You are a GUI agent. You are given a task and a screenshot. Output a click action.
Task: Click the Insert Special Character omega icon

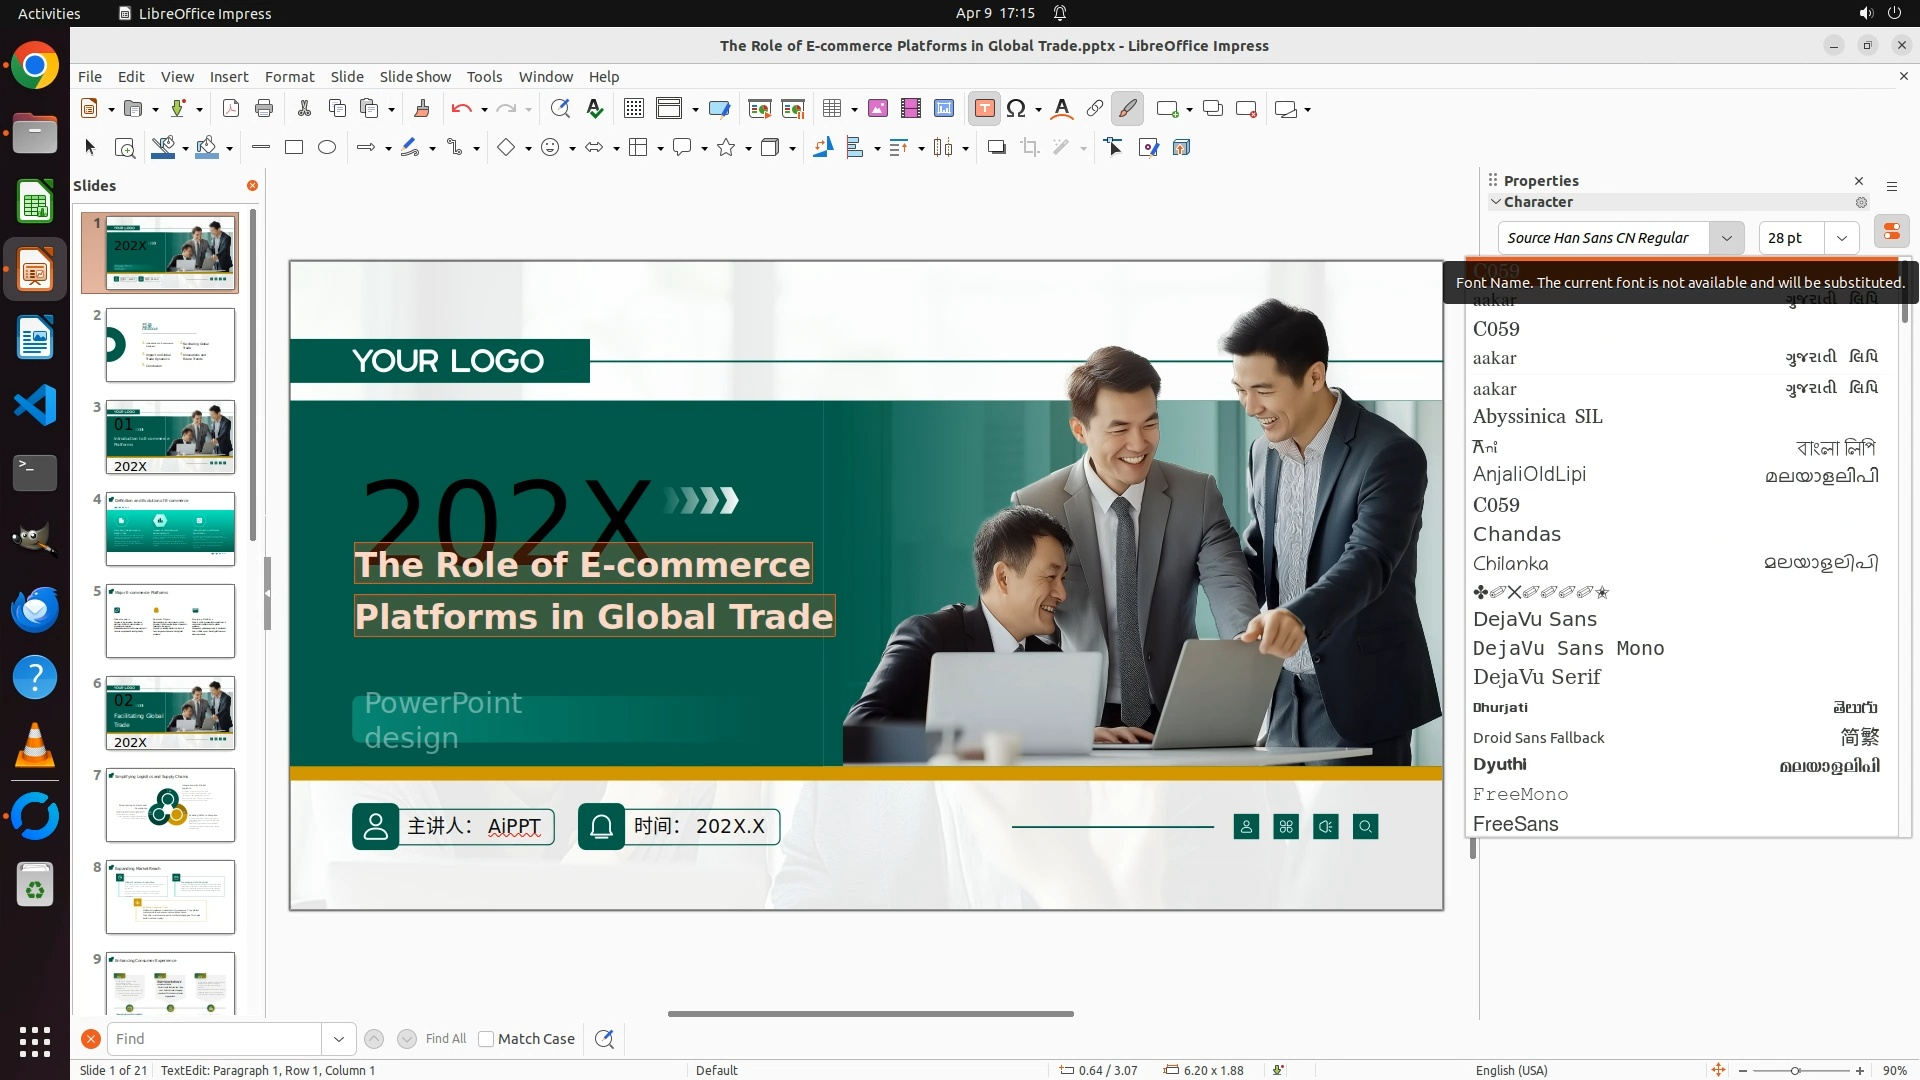[x=1016, y=109]
